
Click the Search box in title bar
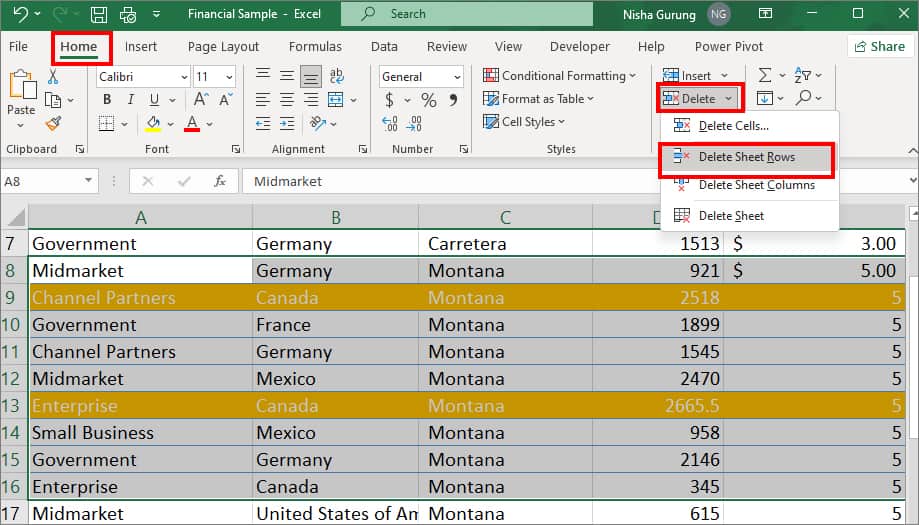coord(467,14)
